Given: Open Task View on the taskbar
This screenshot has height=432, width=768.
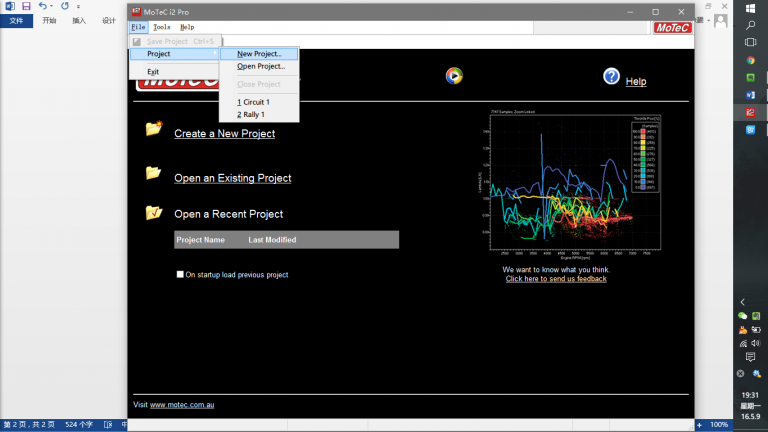Looking at the screenshot, I should click(750, 43).
